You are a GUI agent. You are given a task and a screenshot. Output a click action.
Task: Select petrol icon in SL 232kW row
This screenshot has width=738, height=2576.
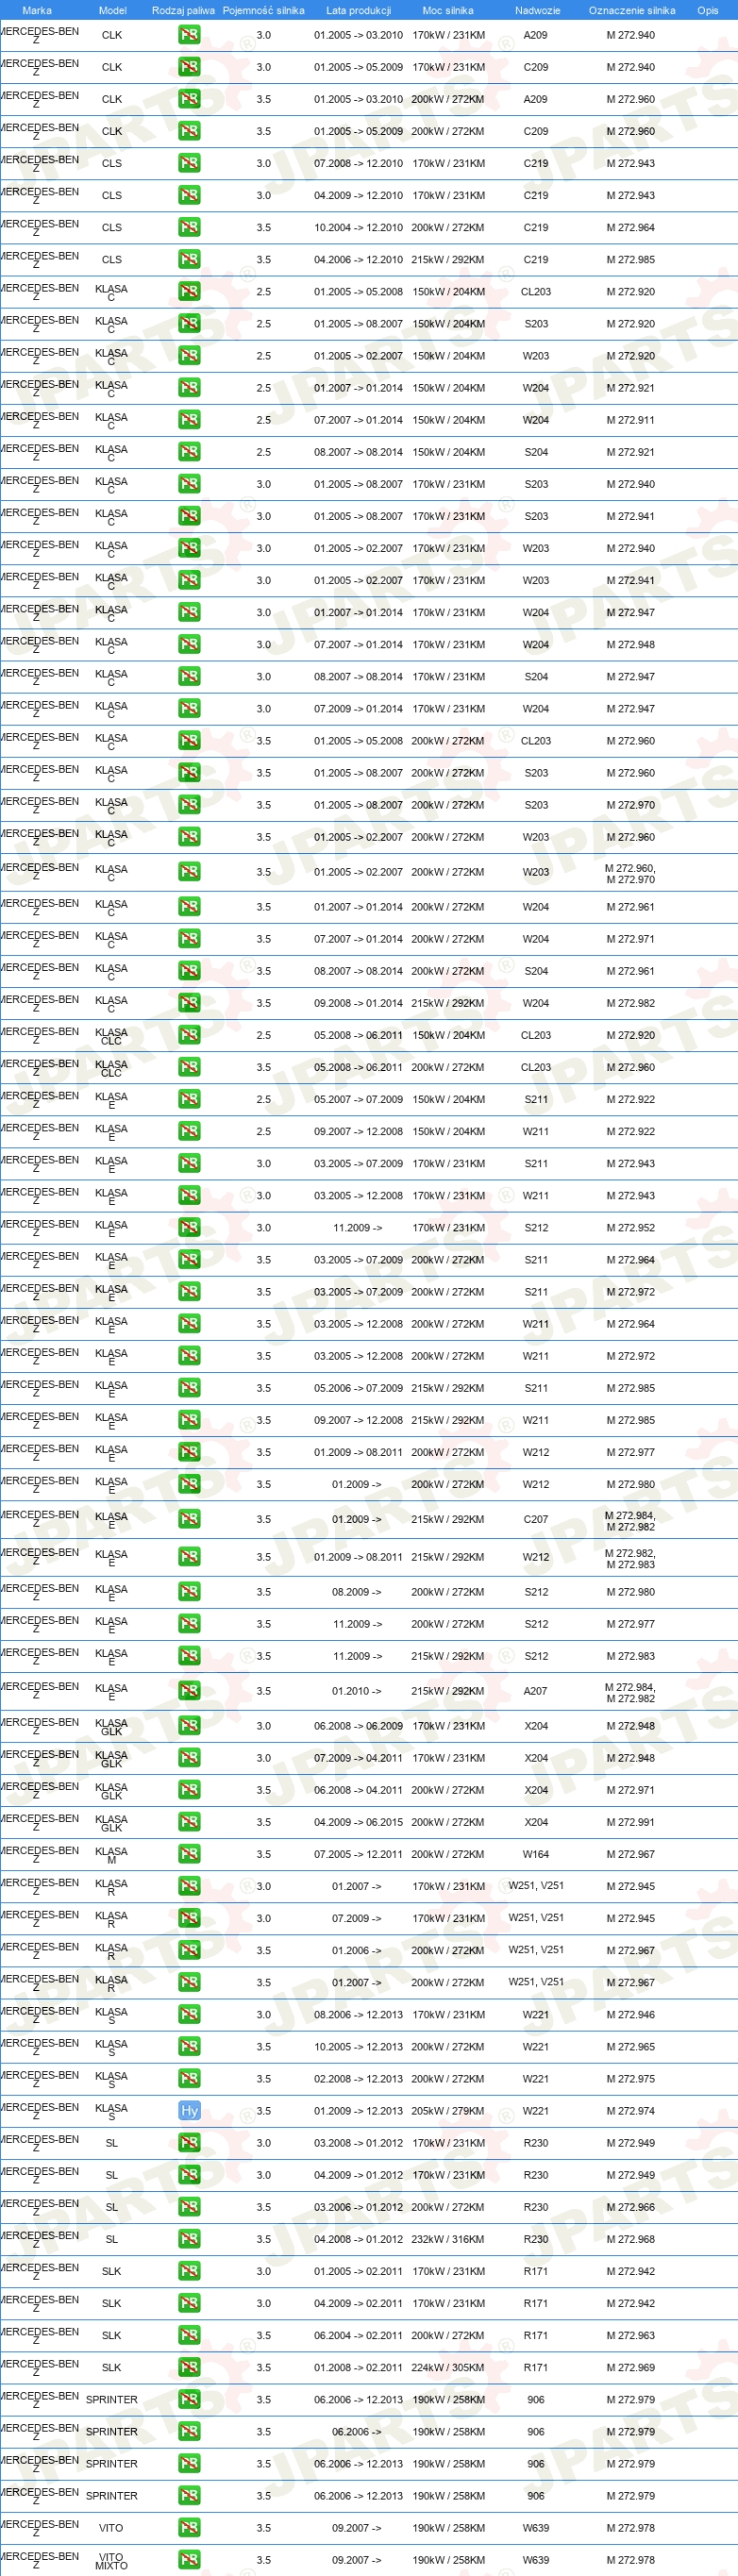[189, 2239]
